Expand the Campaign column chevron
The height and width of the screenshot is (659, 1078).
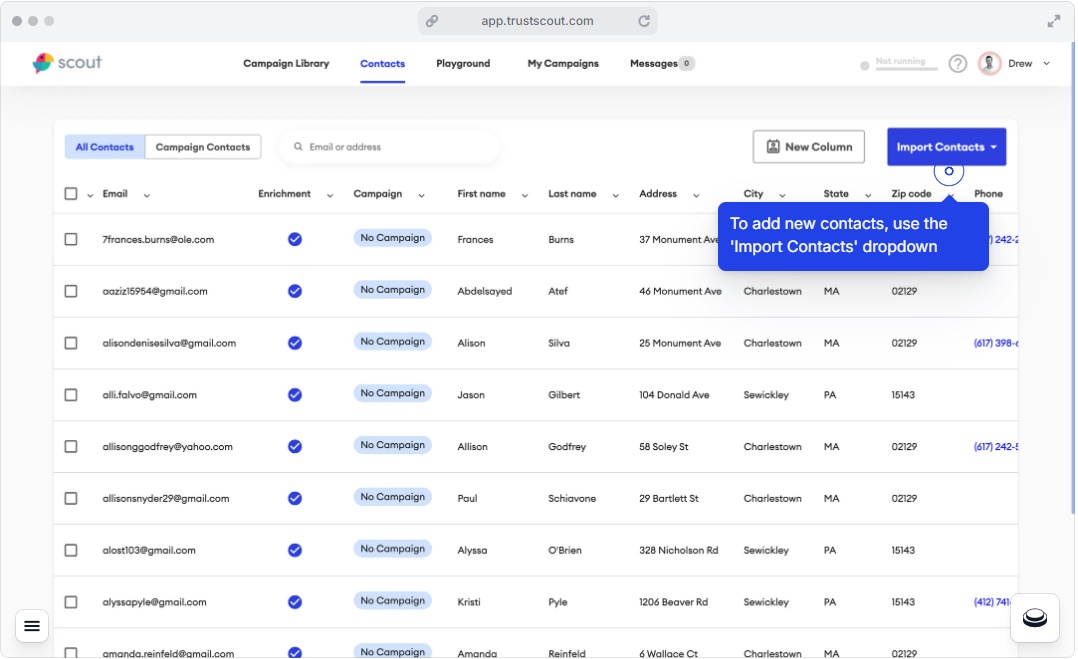point(421,196)
